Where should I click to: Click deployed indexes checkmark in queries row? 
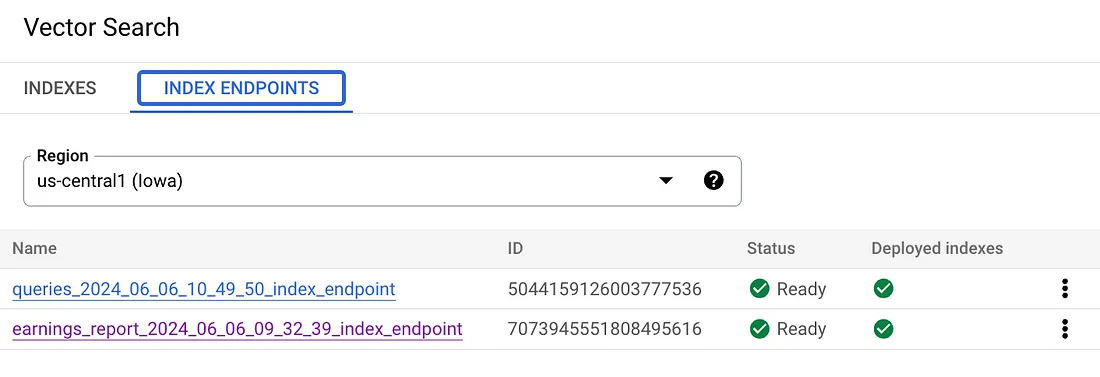883,289
